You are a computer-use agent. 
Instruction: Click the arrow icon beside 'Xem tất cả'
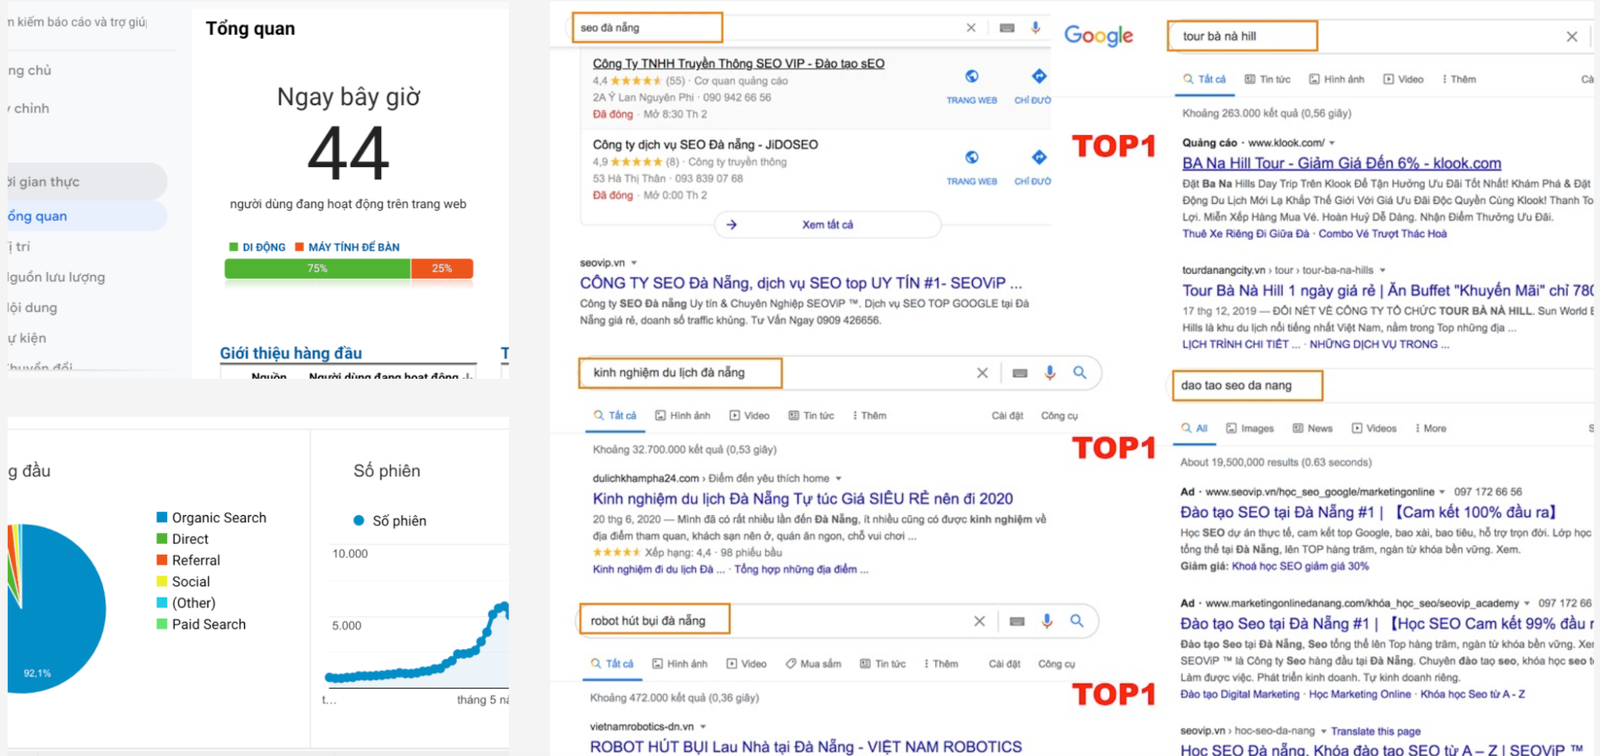731,225
